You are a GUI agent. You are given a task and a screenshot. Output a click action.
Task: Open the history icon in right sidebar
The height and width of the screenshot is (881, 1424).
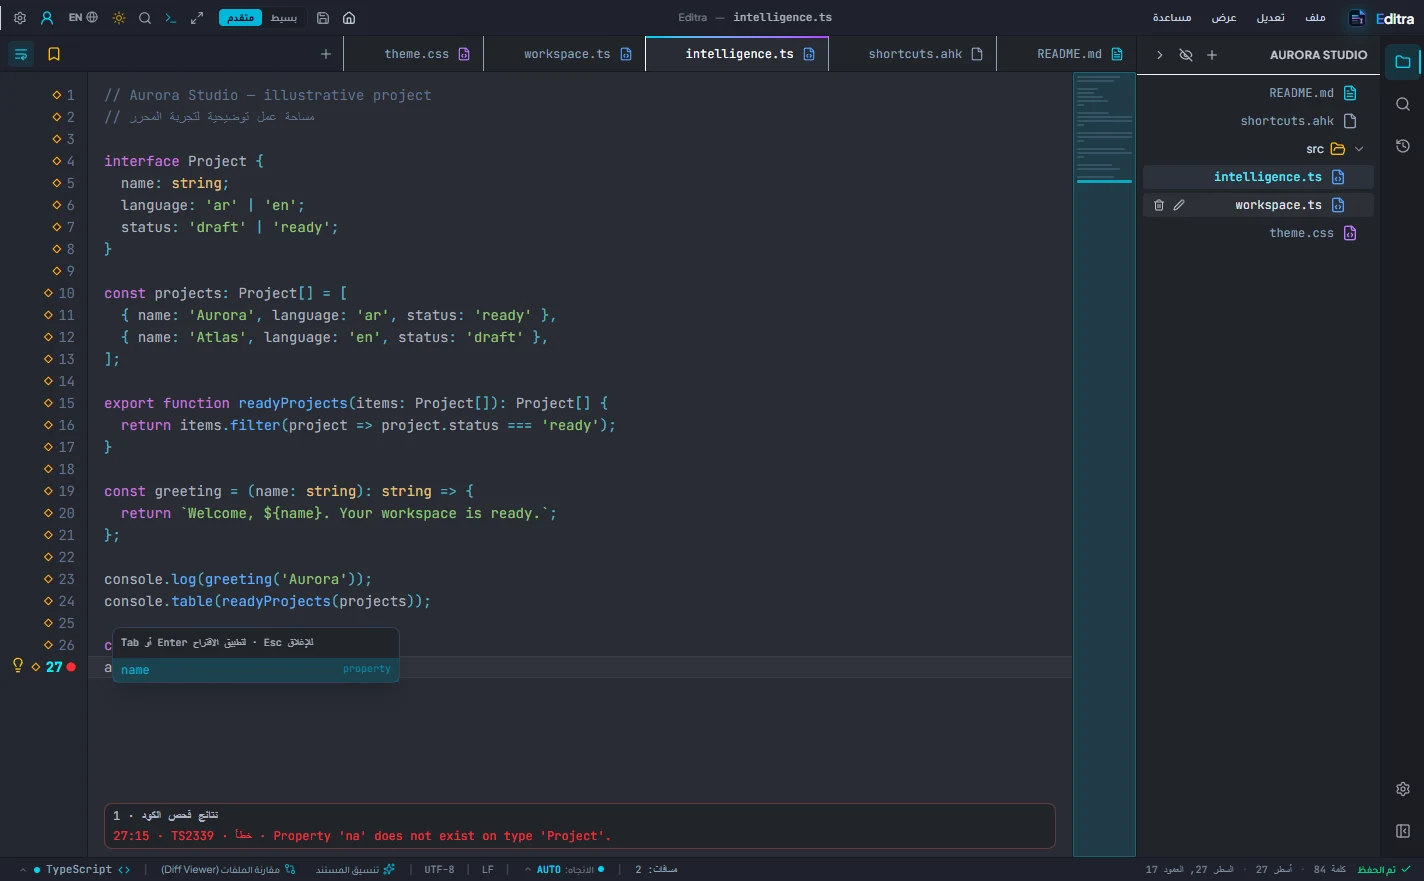click(1403, 146)
